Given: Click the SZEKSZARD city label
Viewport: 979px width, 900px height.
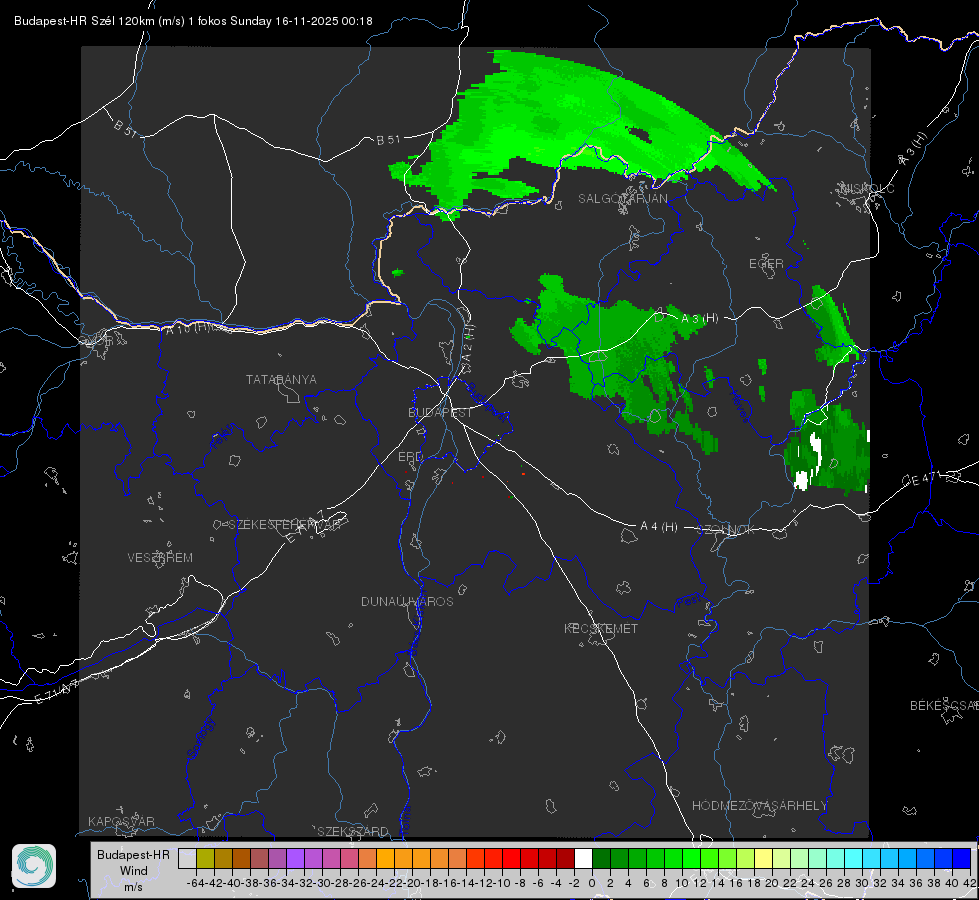Looking at the screenshot, I should (x=353, y=831).
